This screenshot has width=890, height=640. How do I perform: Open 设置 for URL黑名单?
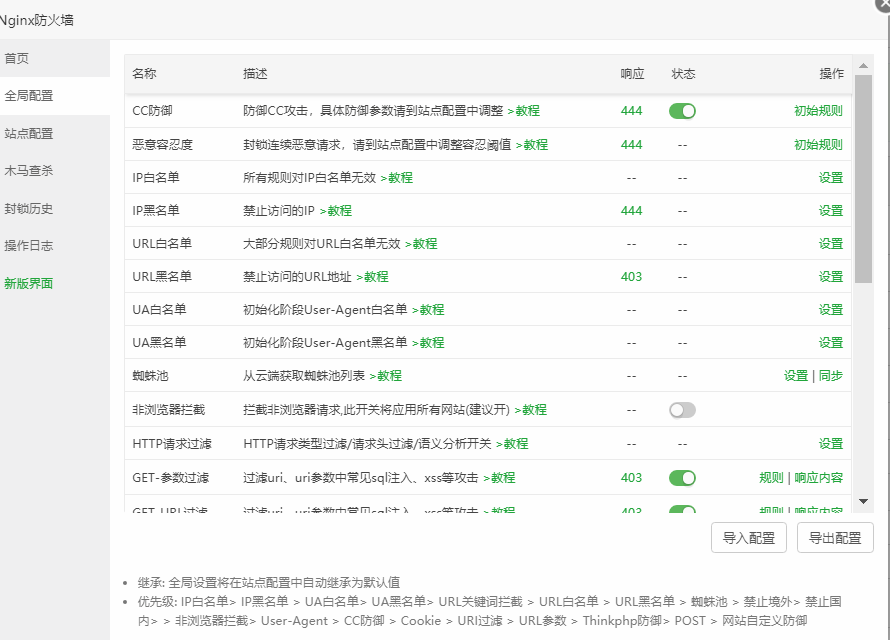tap(831, 277)
